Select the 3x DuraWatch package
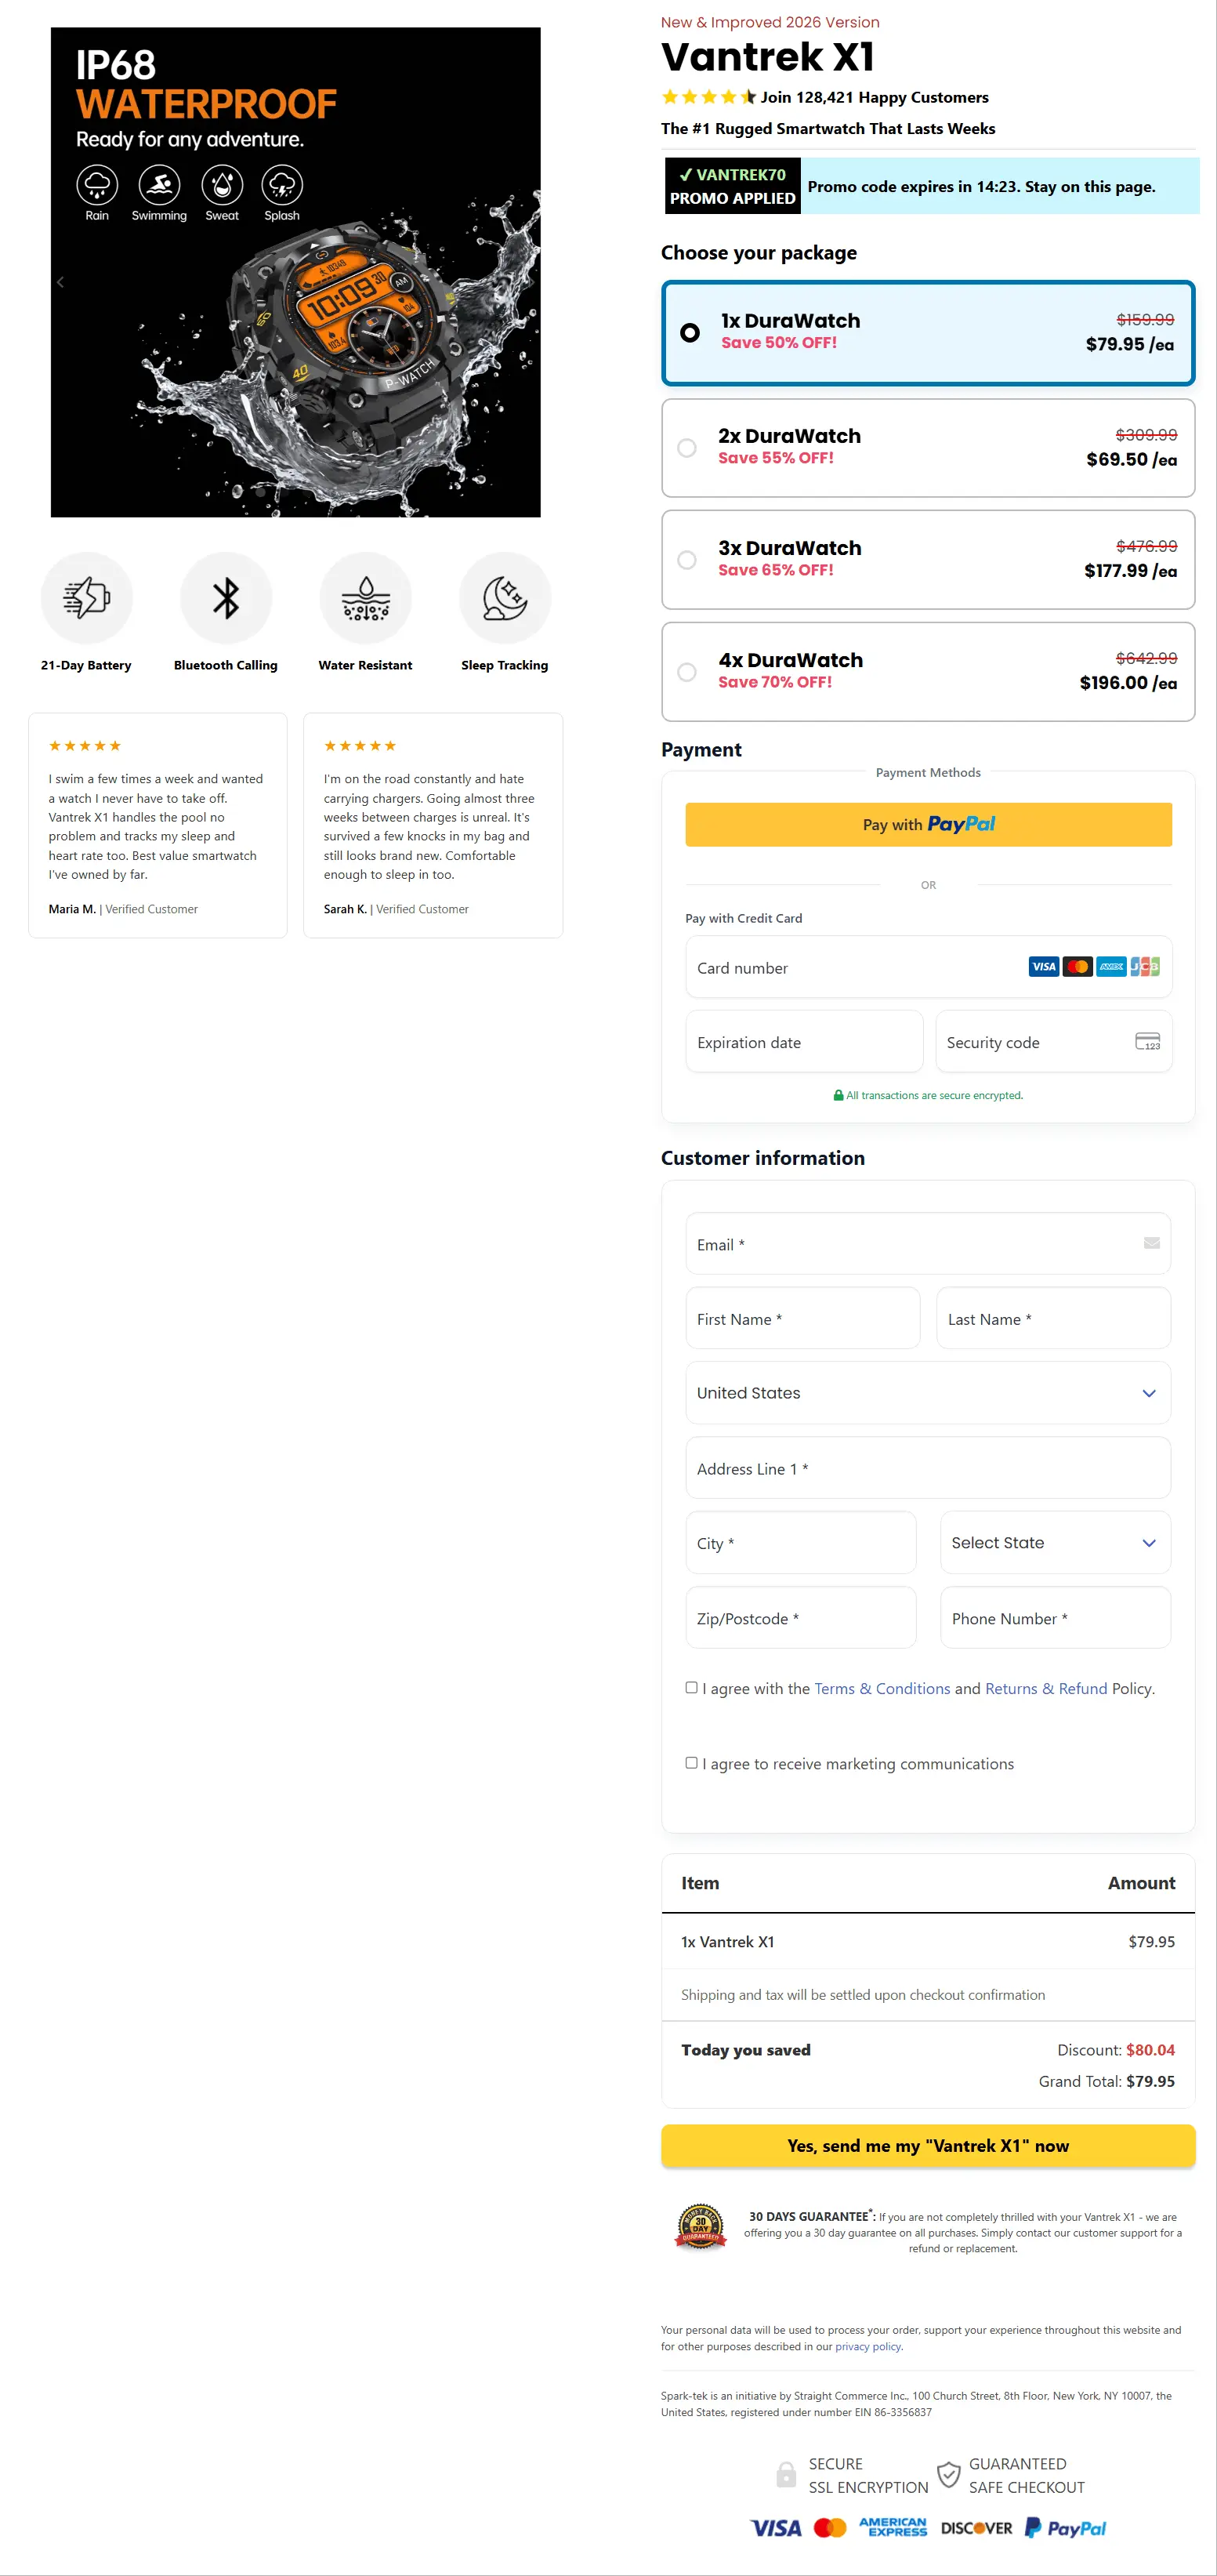This screenshot has height=2576, width=1217. coord(928,560)
